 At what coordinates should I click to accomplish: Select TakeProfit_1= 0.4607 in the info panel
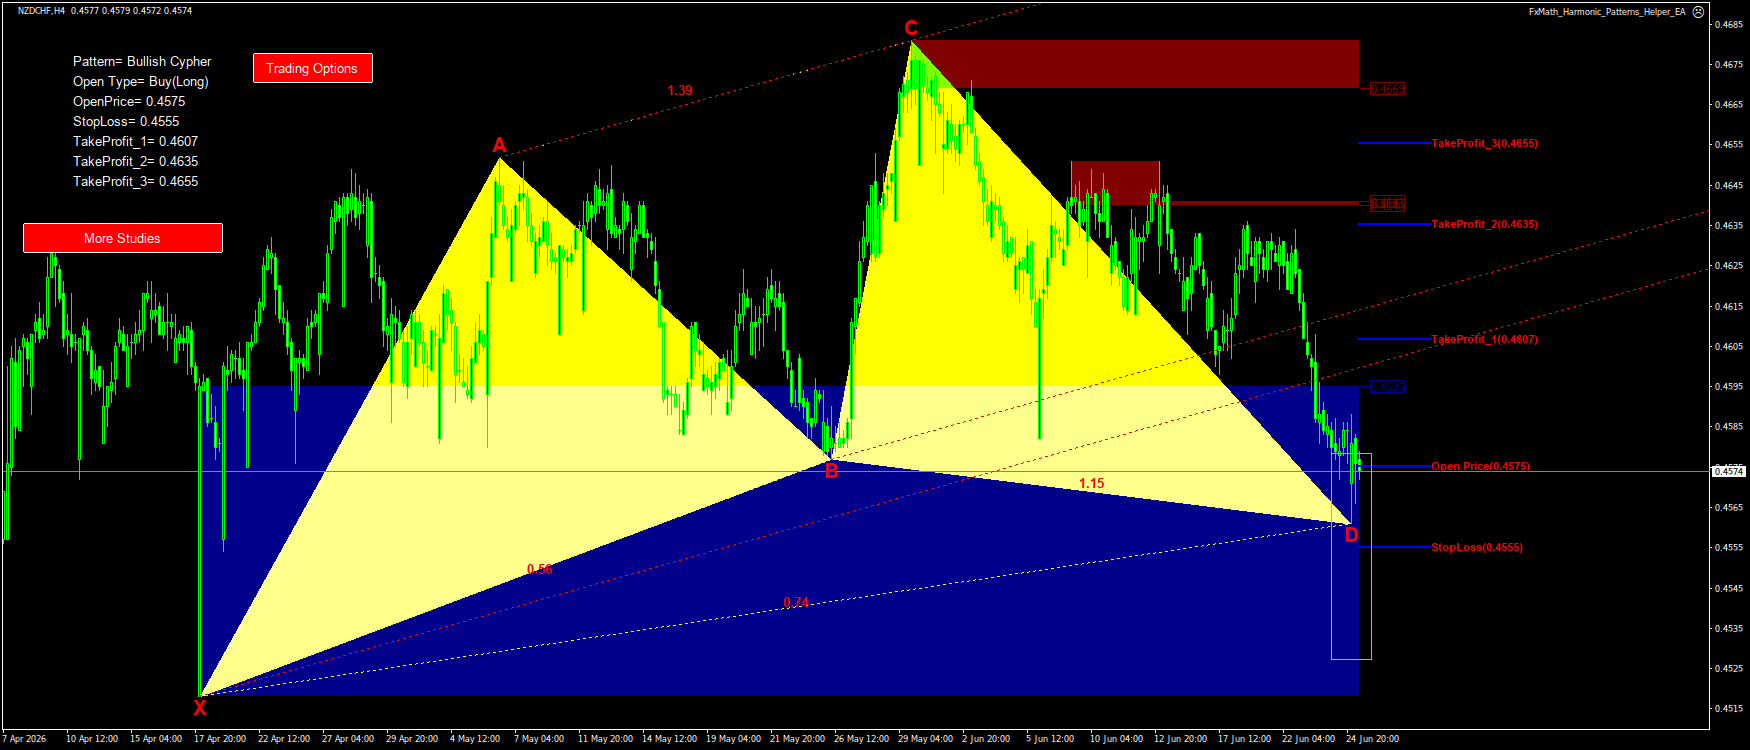pos(135,141)
